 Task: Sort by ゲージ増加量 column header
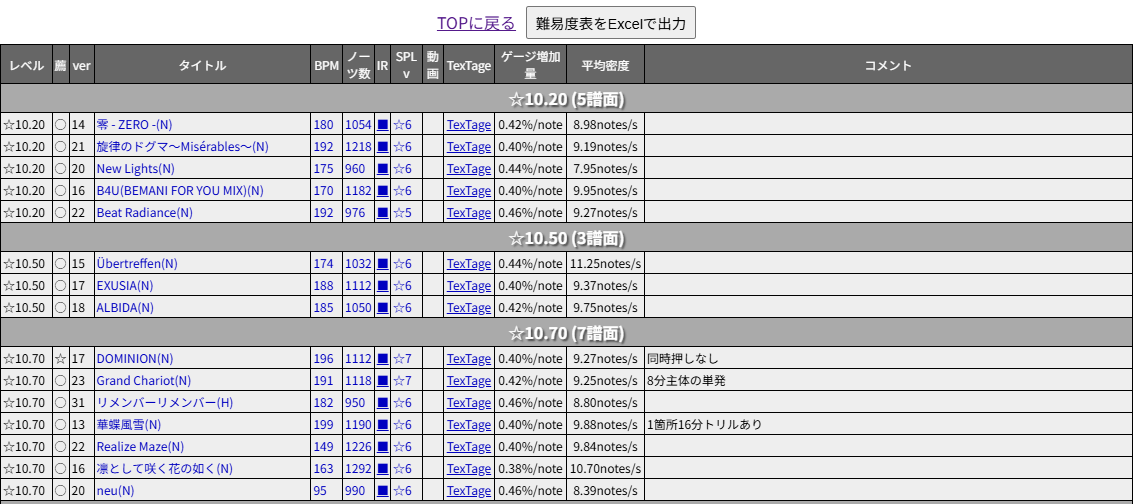pos(530,66)
